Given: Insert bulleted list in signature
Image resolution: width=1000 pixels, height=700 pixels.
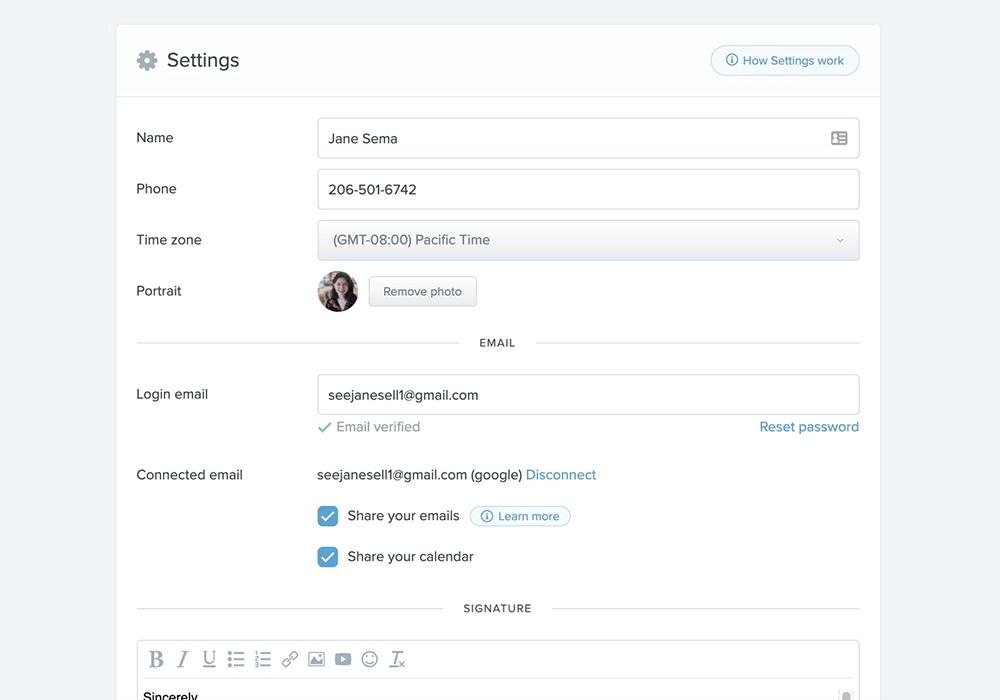Looking at the screenshot, I should (x=236, y=659).
